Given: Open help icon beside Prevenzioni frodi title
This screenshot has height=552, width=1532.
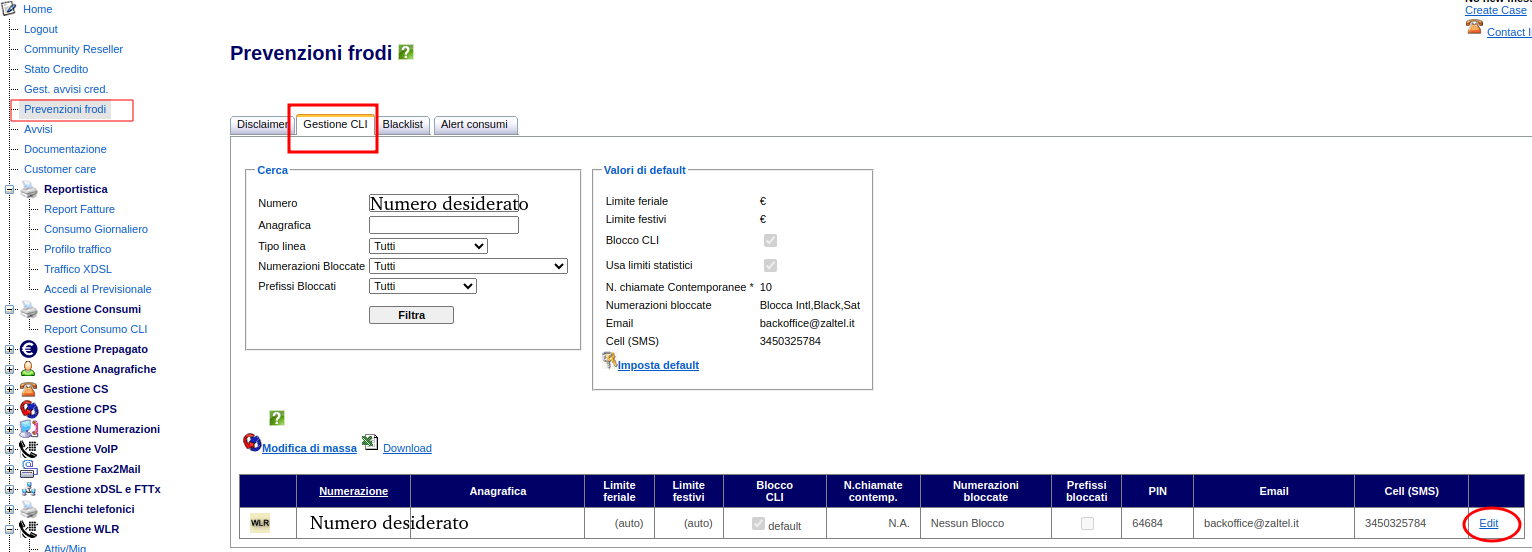Looking at the screenshot, I should click(x=406, y=52).
